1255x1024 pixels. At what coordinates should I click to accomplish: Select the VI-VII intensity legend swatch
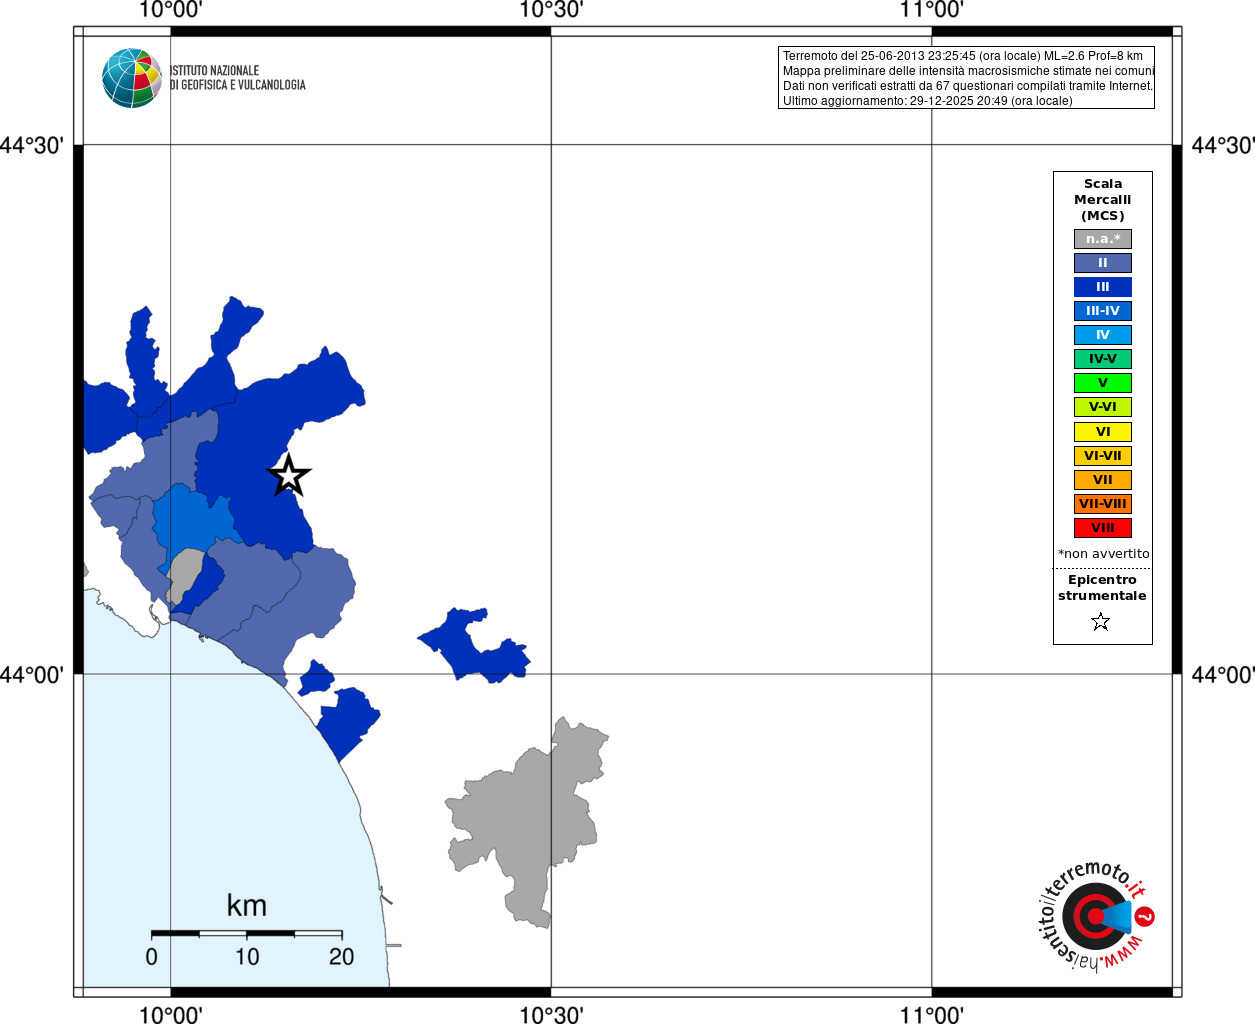coord(1103,456)
